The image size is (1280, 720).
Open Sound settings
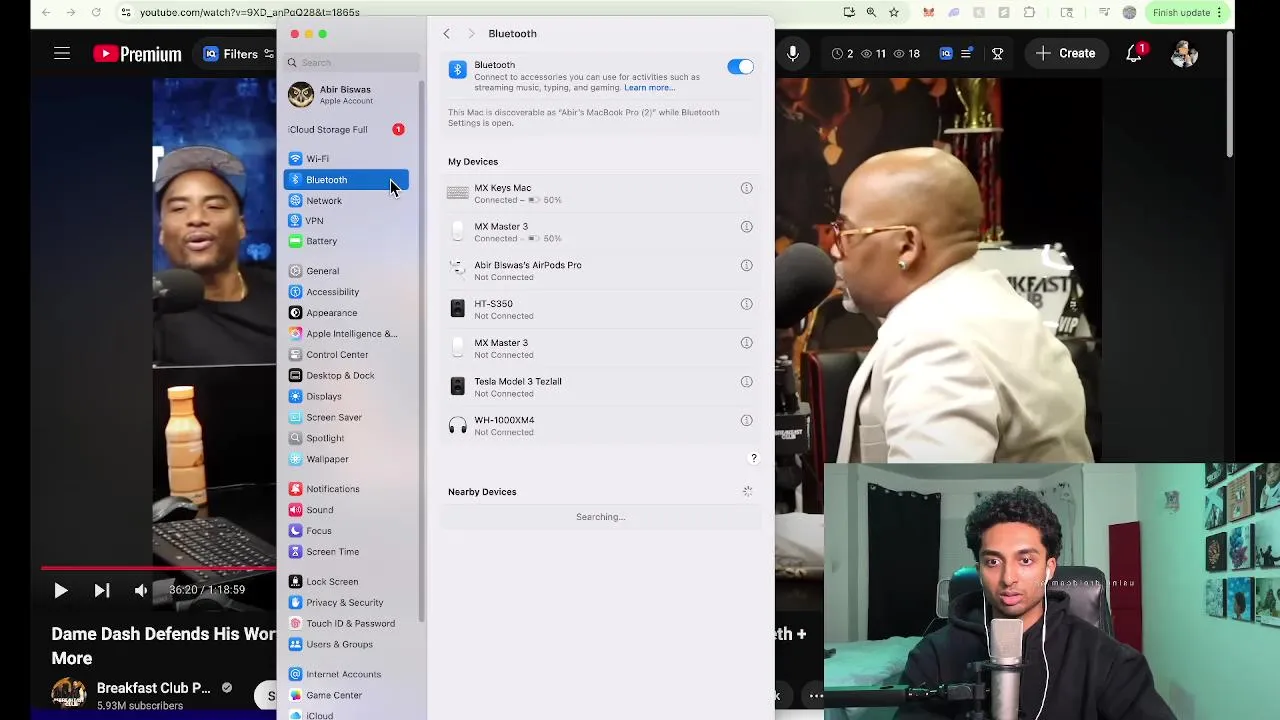pos(346,510)
